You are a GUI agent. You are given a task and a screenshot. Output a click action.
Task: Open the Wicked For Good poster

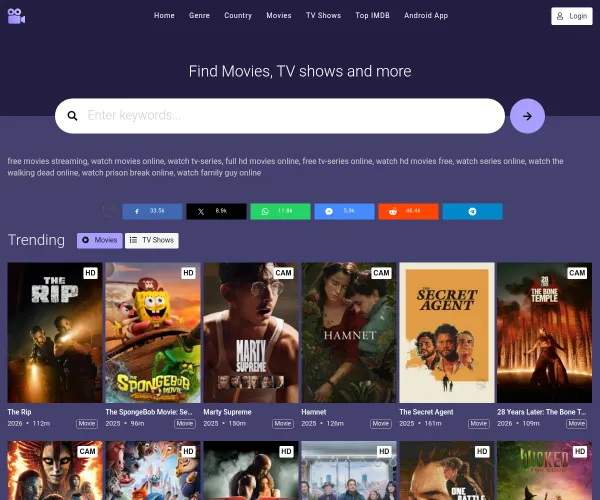point(545,470)
